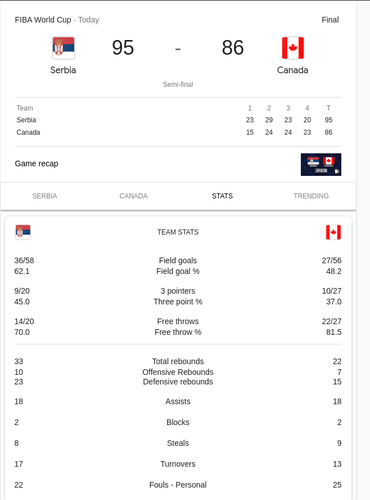Click the Serbia team name under flag

[63, 70]
